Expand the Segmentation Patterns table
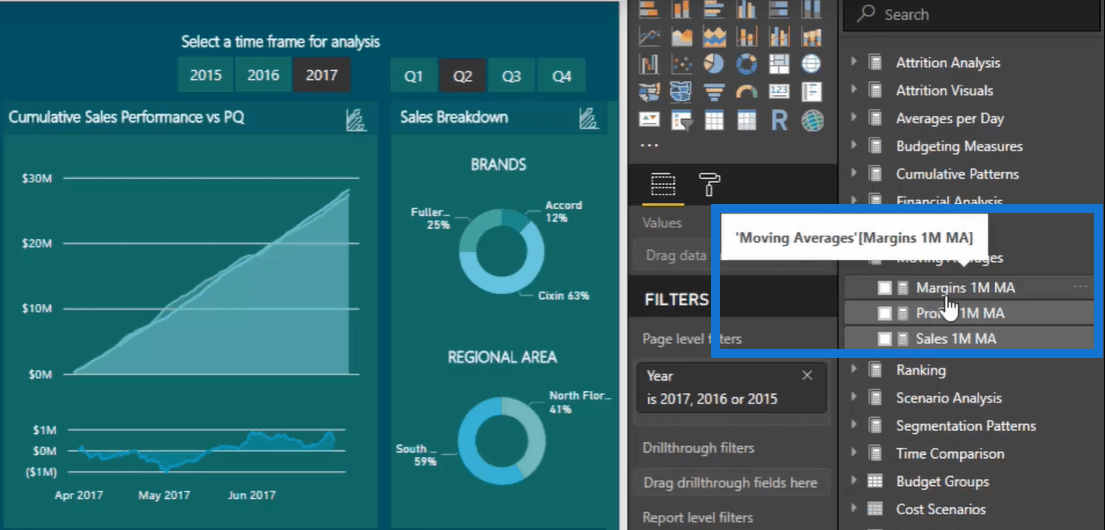The image size is (1105, 530). (x=853, y=426)
